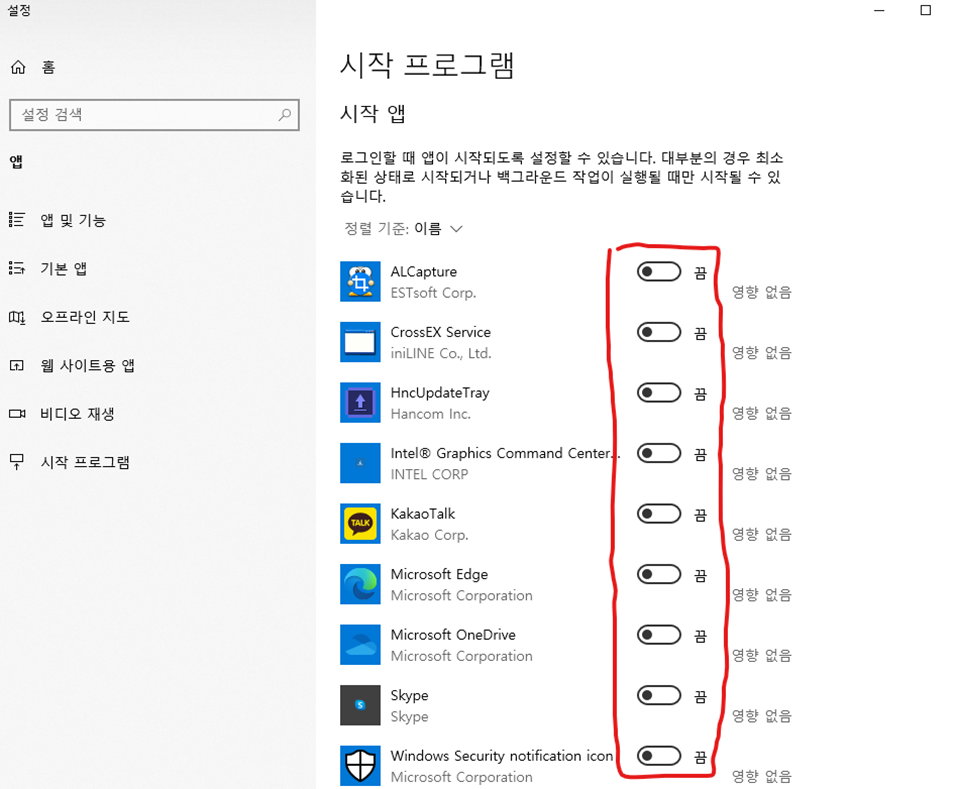Image resolution: width=954 pixels, height=789 pixels.
Task: Toggle ALCapture startup switch
Action: coord(659,272)
